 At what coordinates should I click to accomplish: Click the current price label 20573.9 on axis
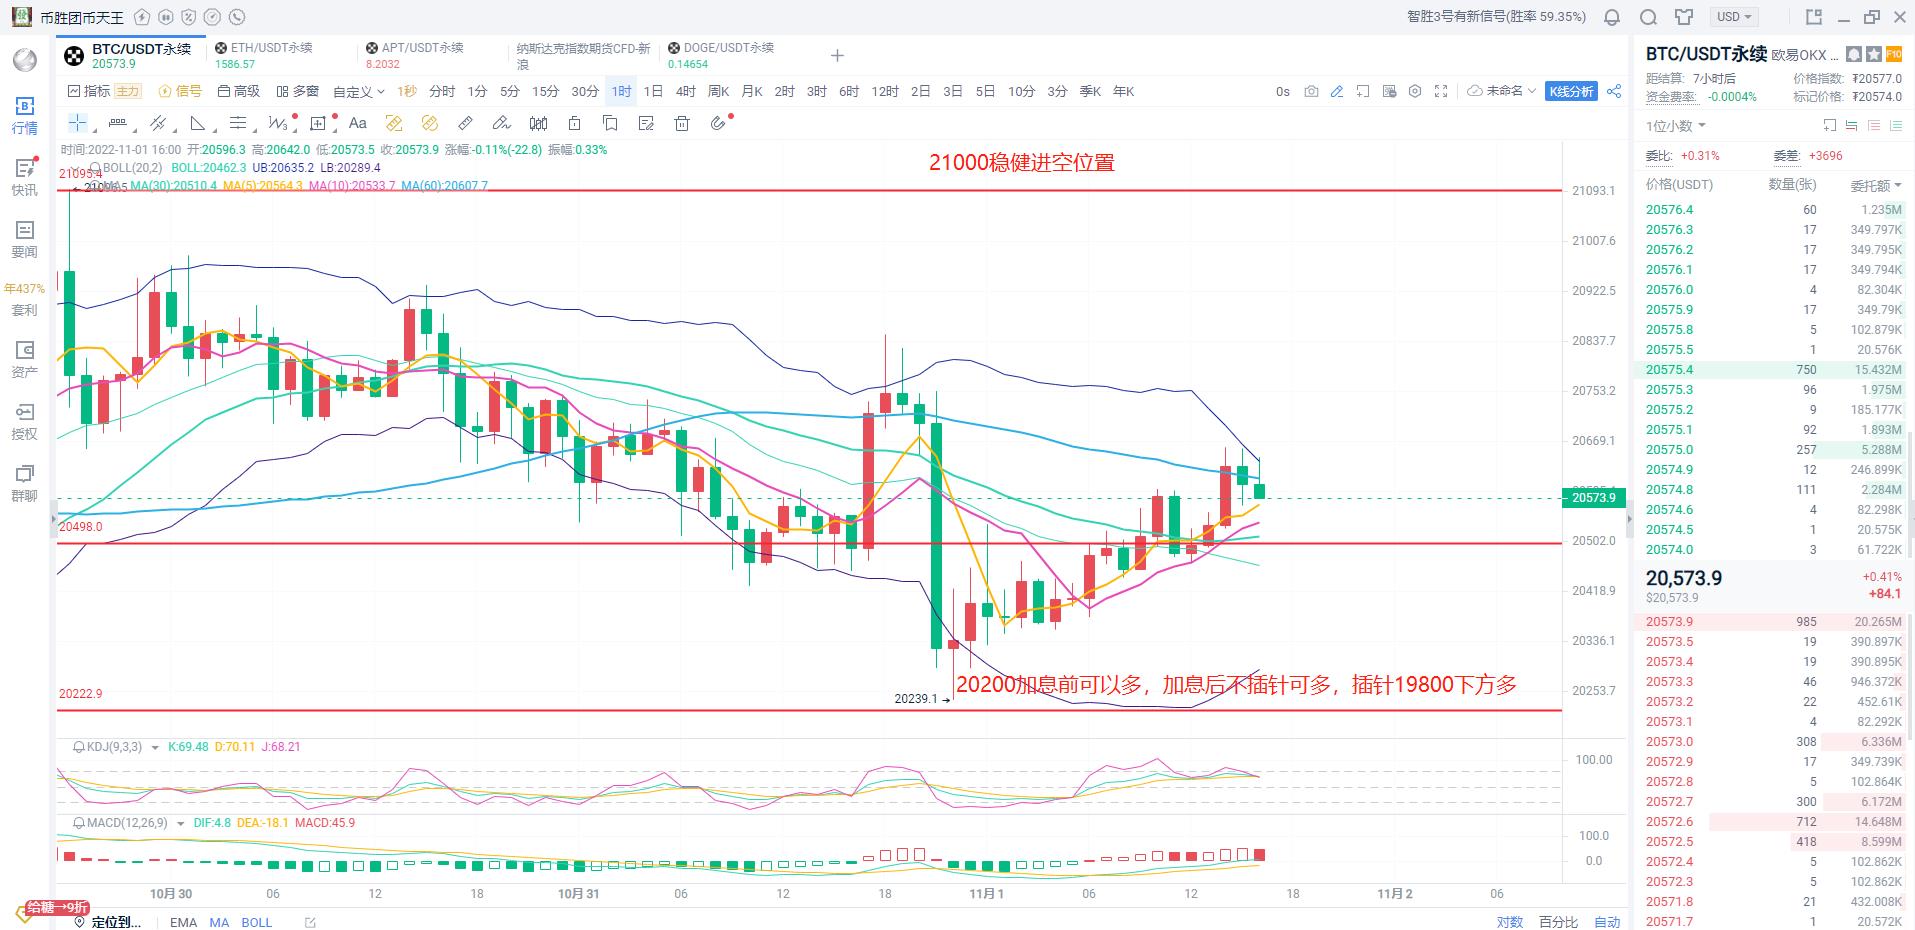coord(1593,498)
